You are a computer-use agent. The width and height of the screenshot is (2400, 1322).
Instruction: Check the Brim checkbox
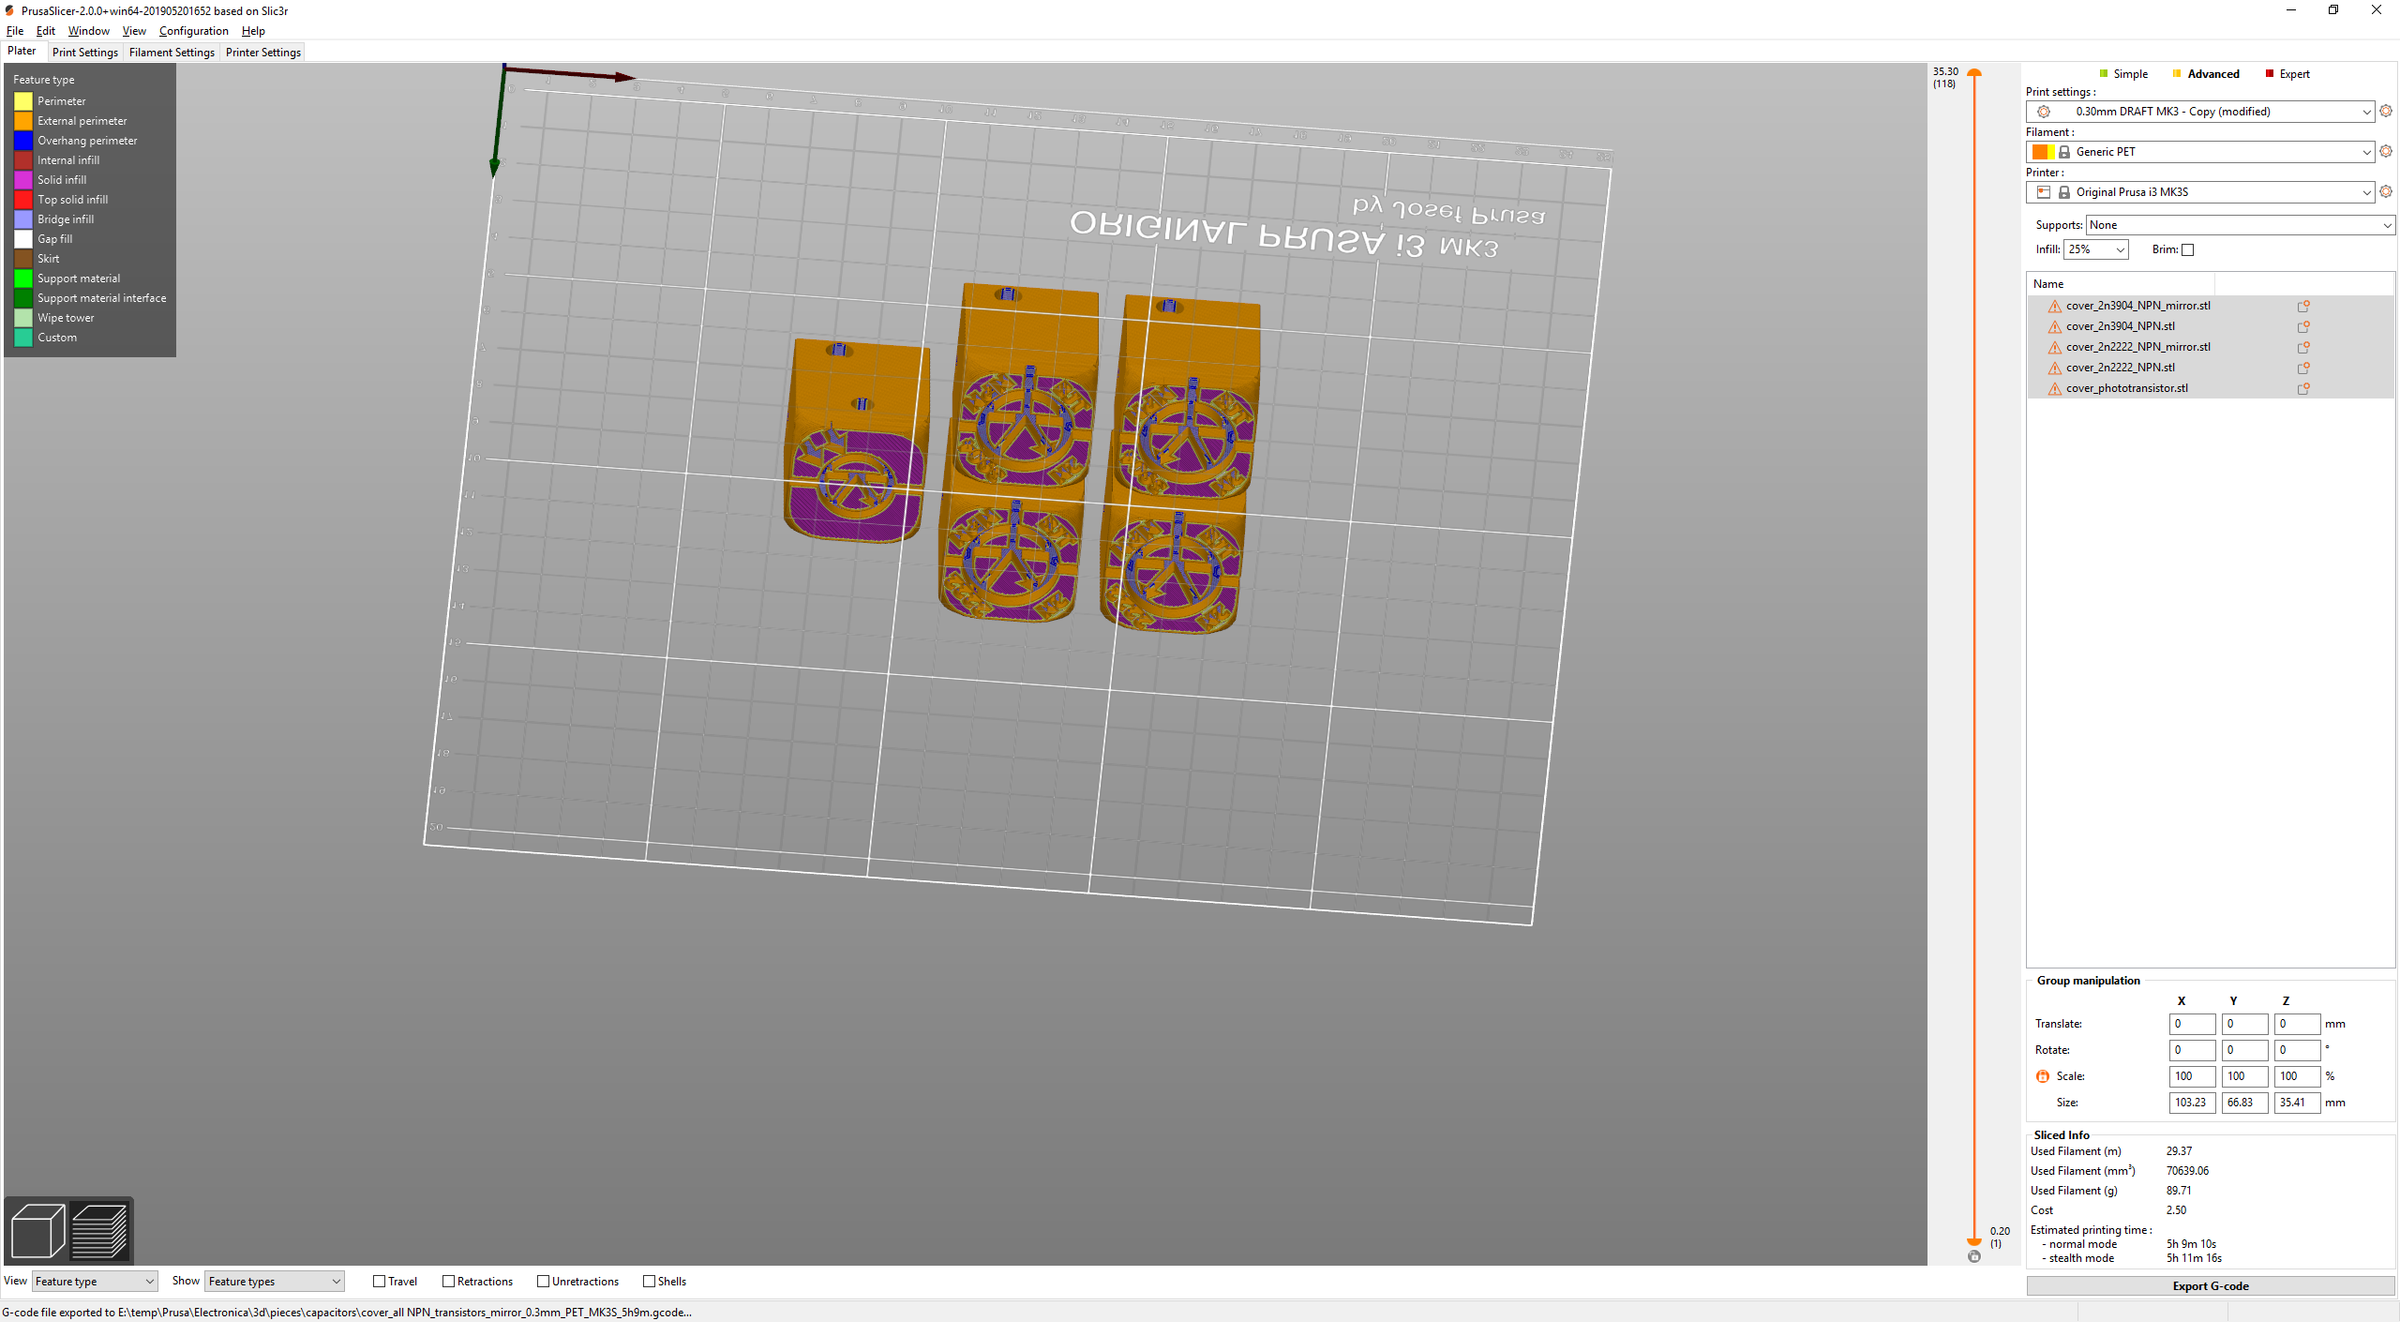pyautogui.click(x=2187, y=250)
